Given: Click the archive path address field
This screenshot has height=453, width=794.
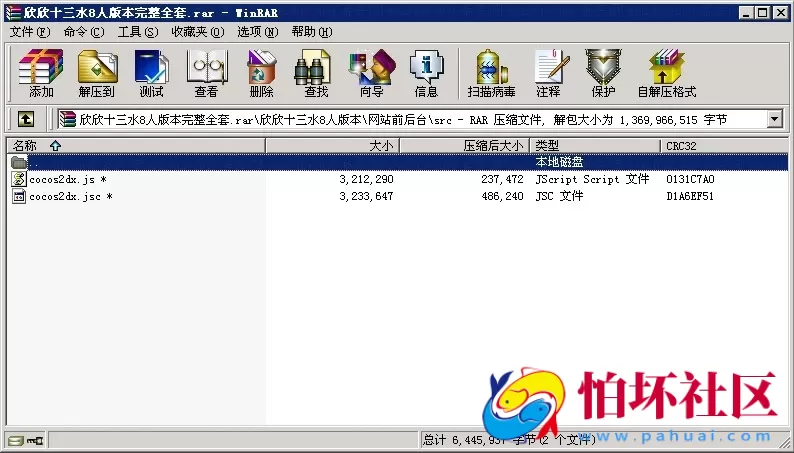Looking at the screenshot, I should click(411, 120).
